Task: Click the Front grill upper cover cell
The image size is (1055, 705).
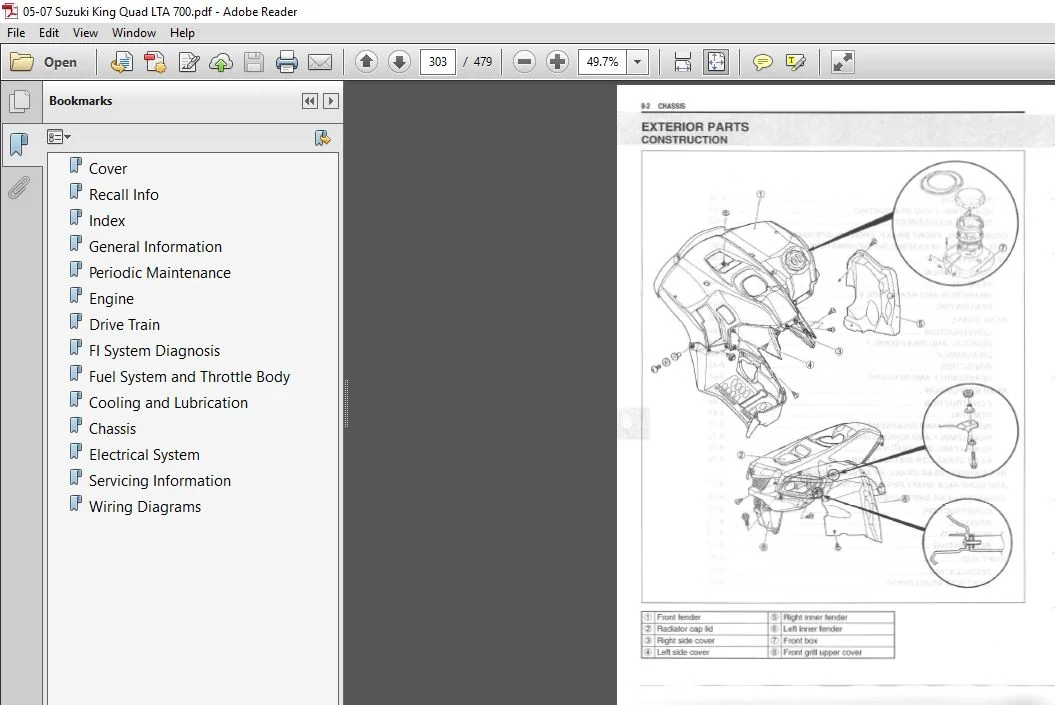Action: coord(831,653)
